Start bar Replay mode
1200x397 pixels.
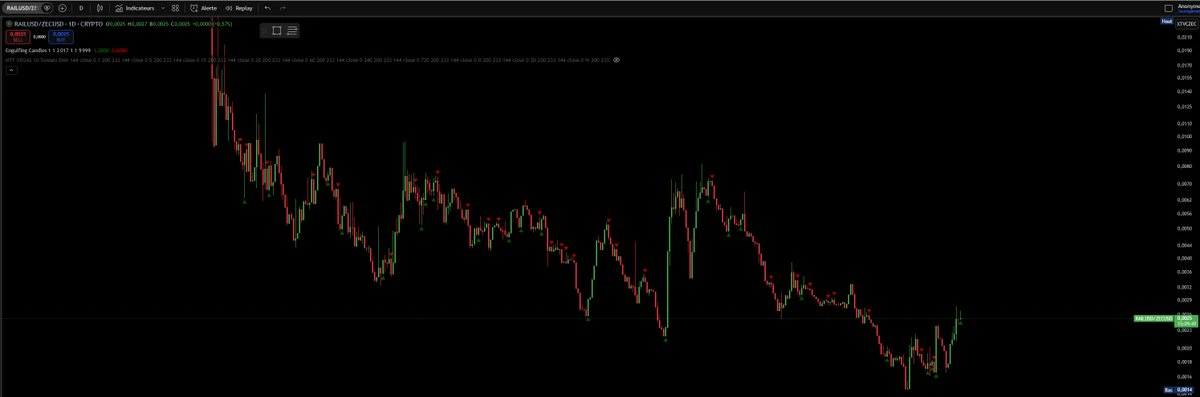coord(238,7)
